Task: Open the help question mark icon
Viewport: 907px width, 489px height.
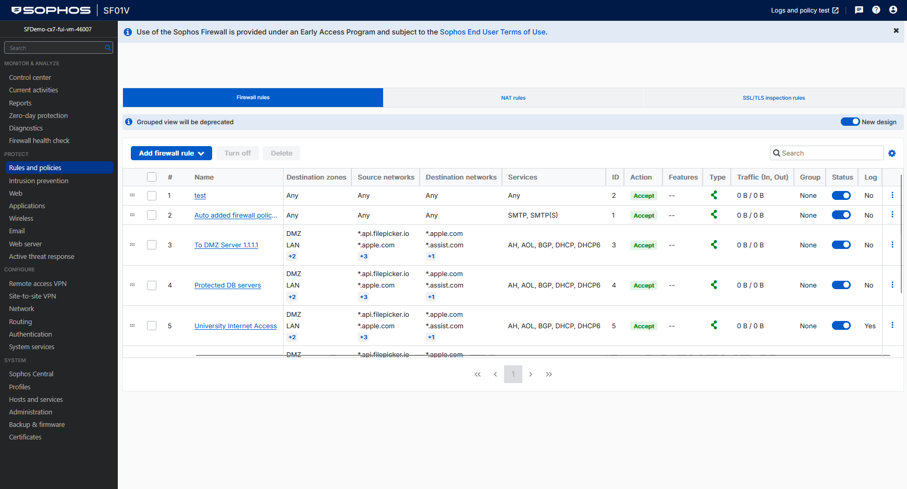Action: [x=876, y=10]
